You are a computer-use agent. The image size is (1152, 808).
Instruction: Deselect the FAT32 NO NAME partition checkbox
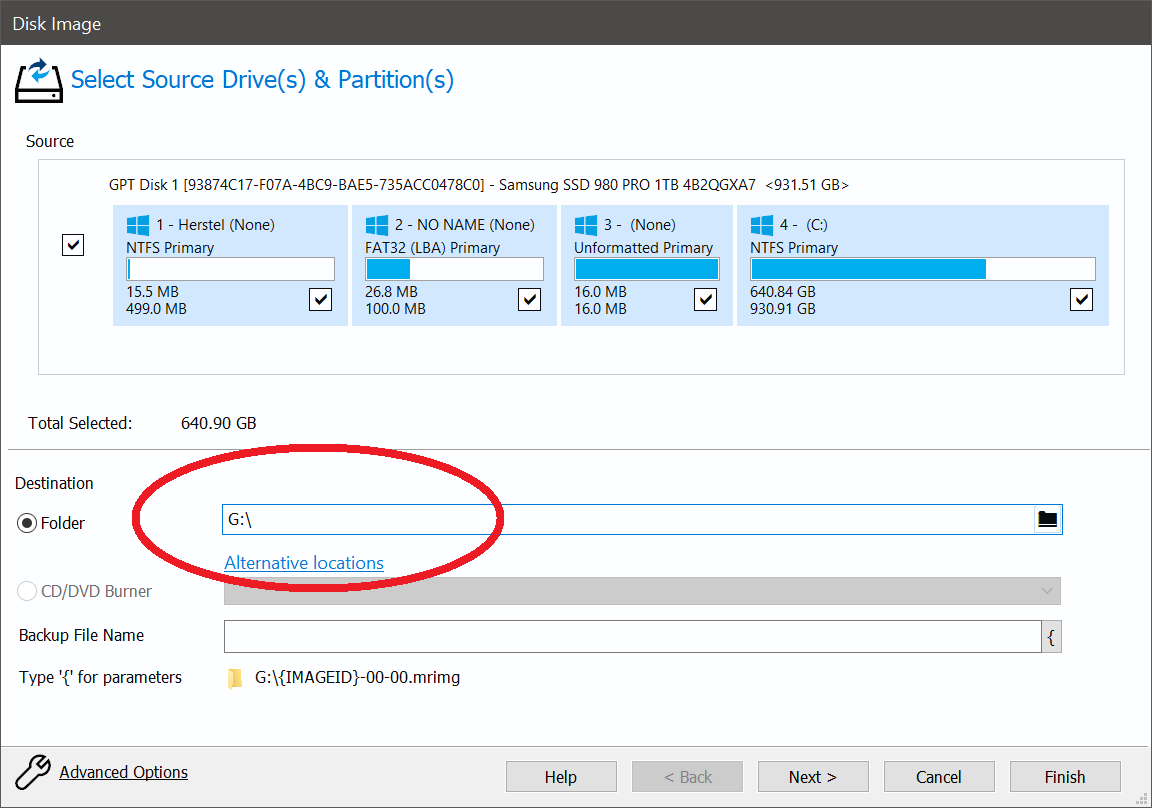click(x=530, y=299)
